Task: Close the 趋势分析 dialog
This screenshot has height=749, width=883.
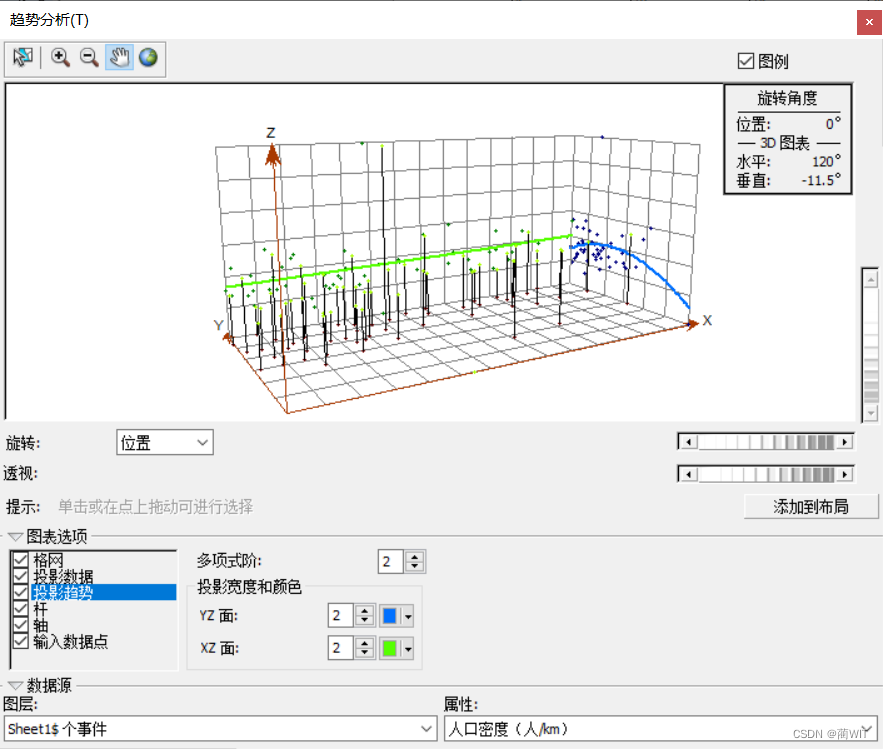Action: [x=869, y=23]
